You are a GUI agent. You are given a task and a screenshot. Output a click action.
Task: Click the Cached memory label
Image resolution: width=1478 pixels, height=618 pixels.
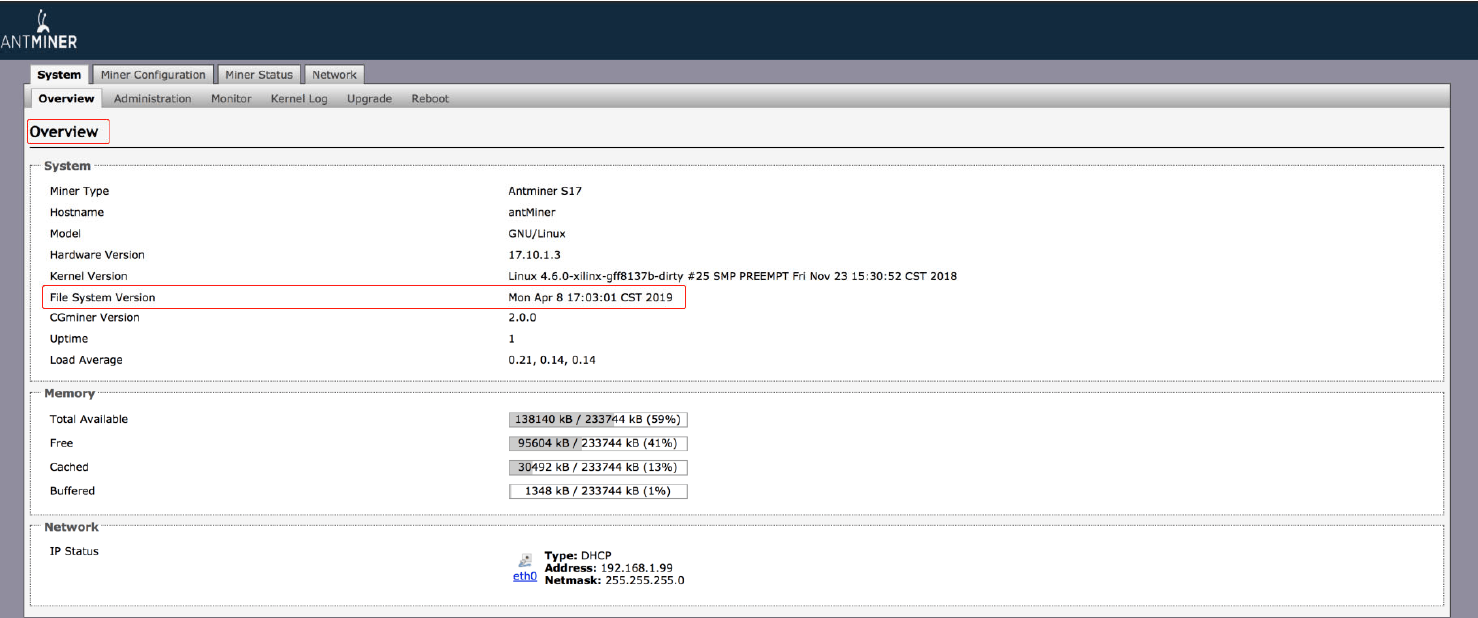69,467
